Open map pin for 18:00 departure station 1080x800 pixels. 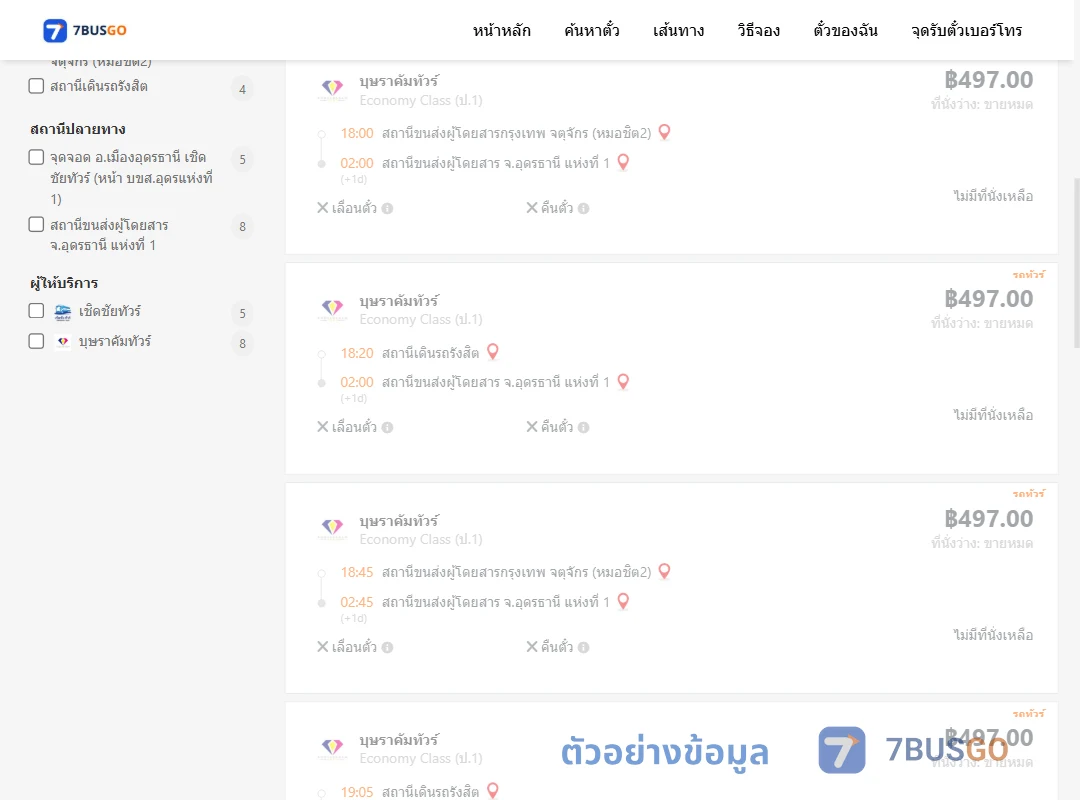click(x=665, y=132)
